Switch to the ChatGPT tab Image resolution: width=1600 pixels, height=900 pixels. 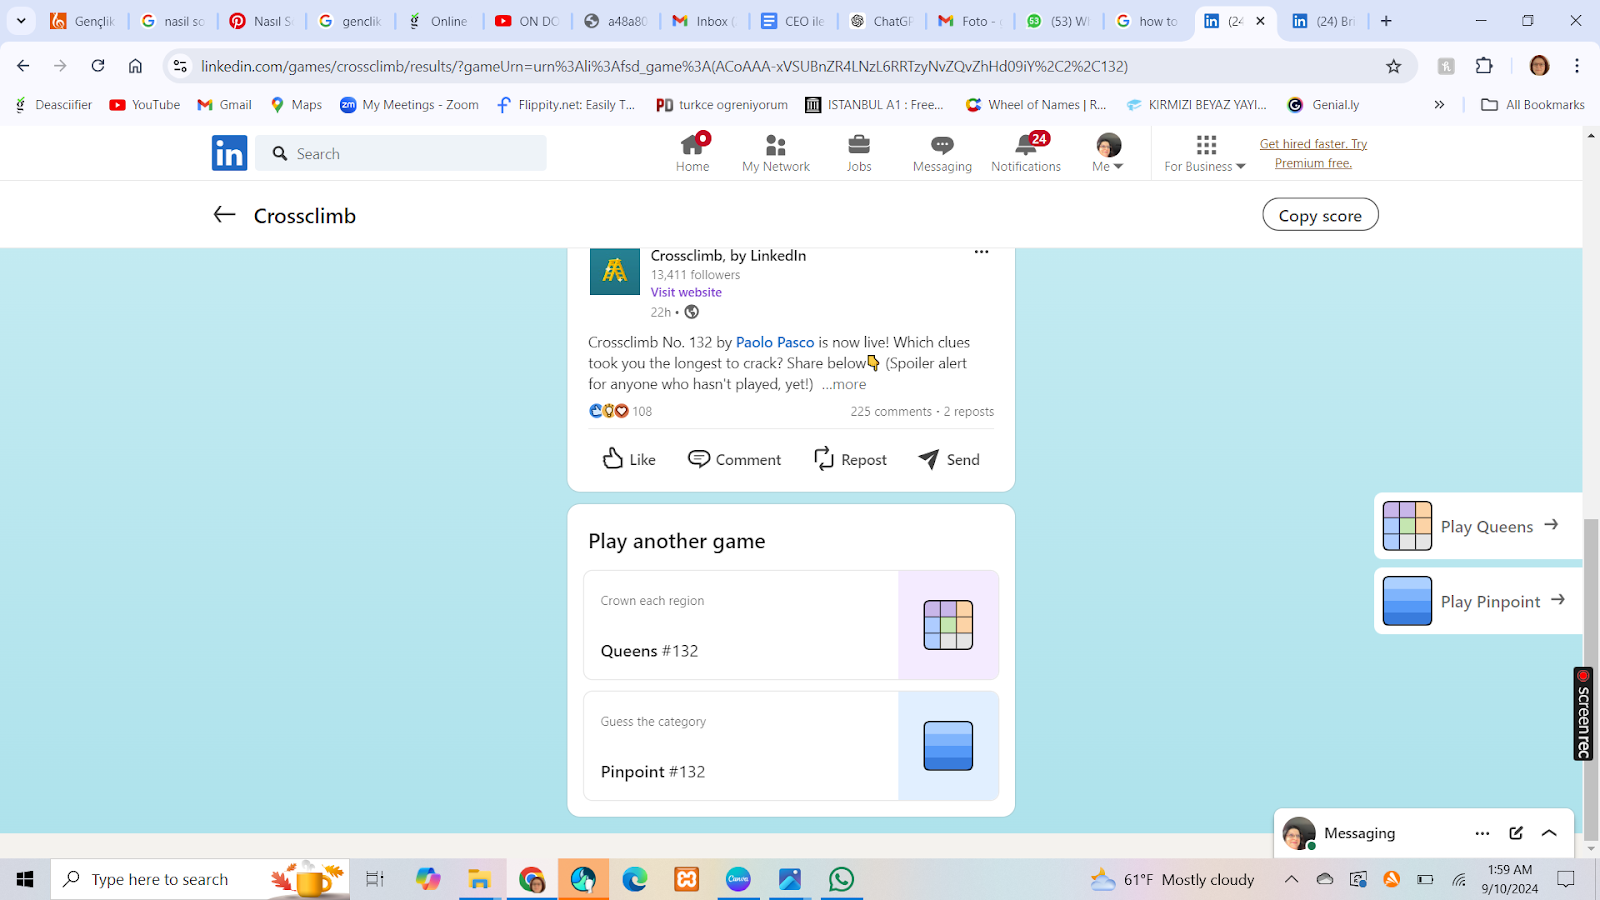point(882,21)
